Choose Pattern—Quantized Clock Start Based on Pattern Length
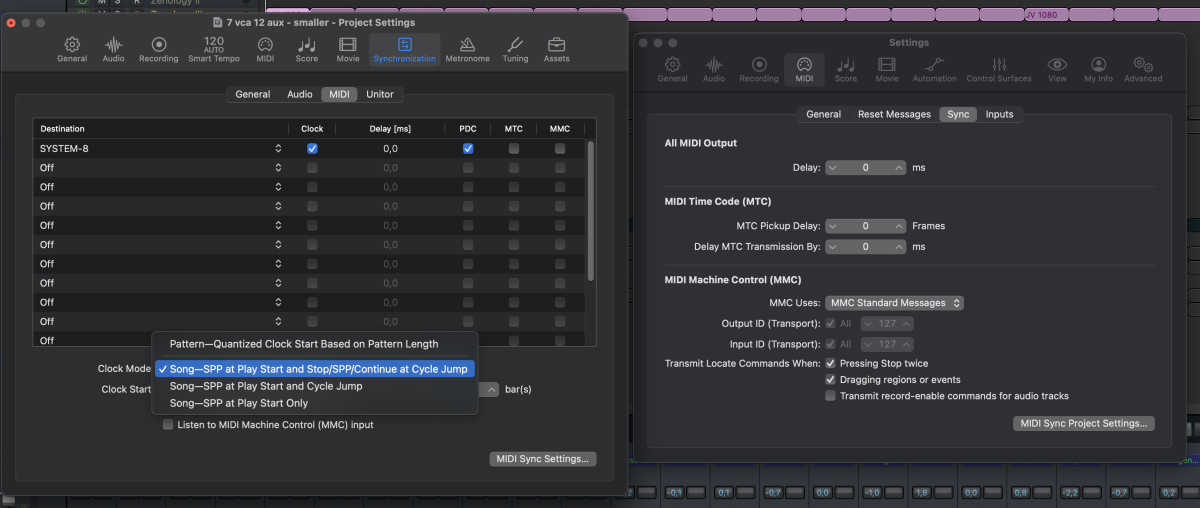 [304, 344]
